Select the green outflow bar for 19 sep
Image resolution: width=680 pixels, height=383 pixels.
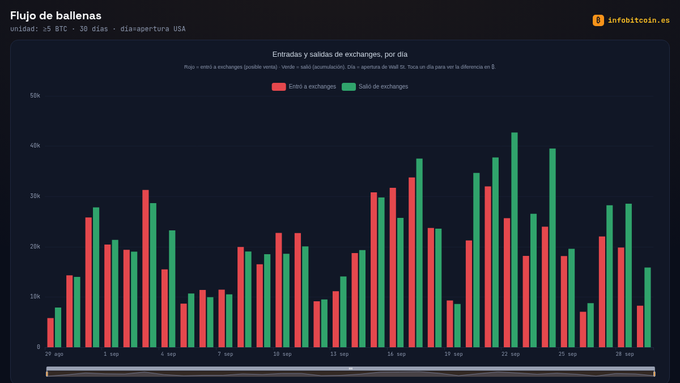[458, 325]
